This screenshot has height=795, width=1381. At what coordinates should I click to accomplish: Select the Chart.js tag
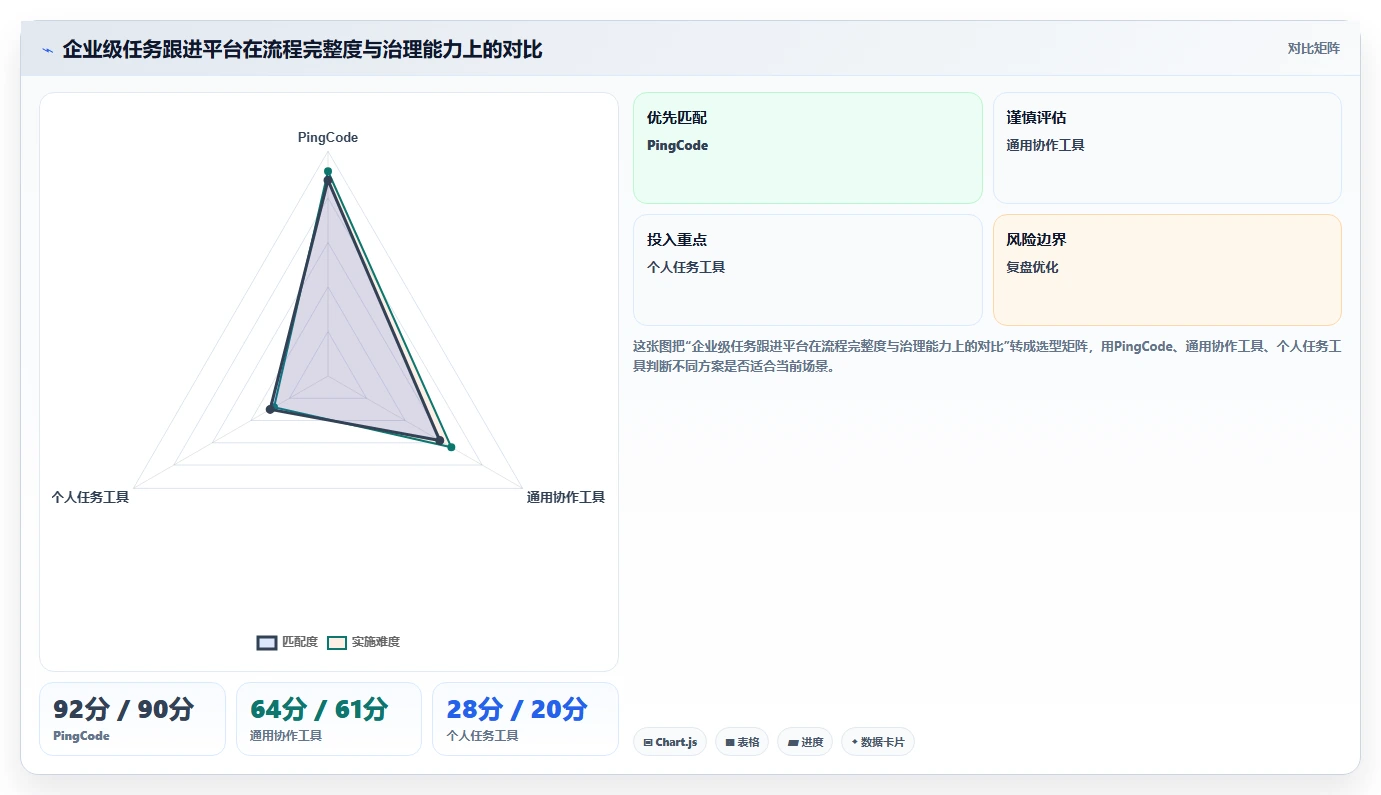click(670, 742)
